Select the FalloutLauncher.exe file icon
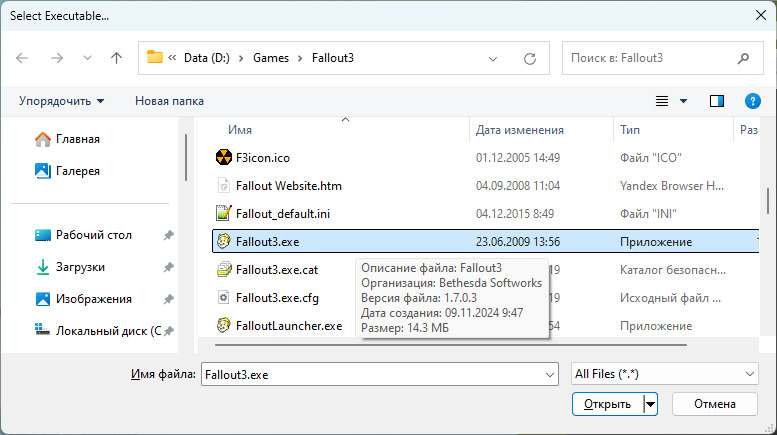This screenshot has width=777, height=435. (224, 325)
